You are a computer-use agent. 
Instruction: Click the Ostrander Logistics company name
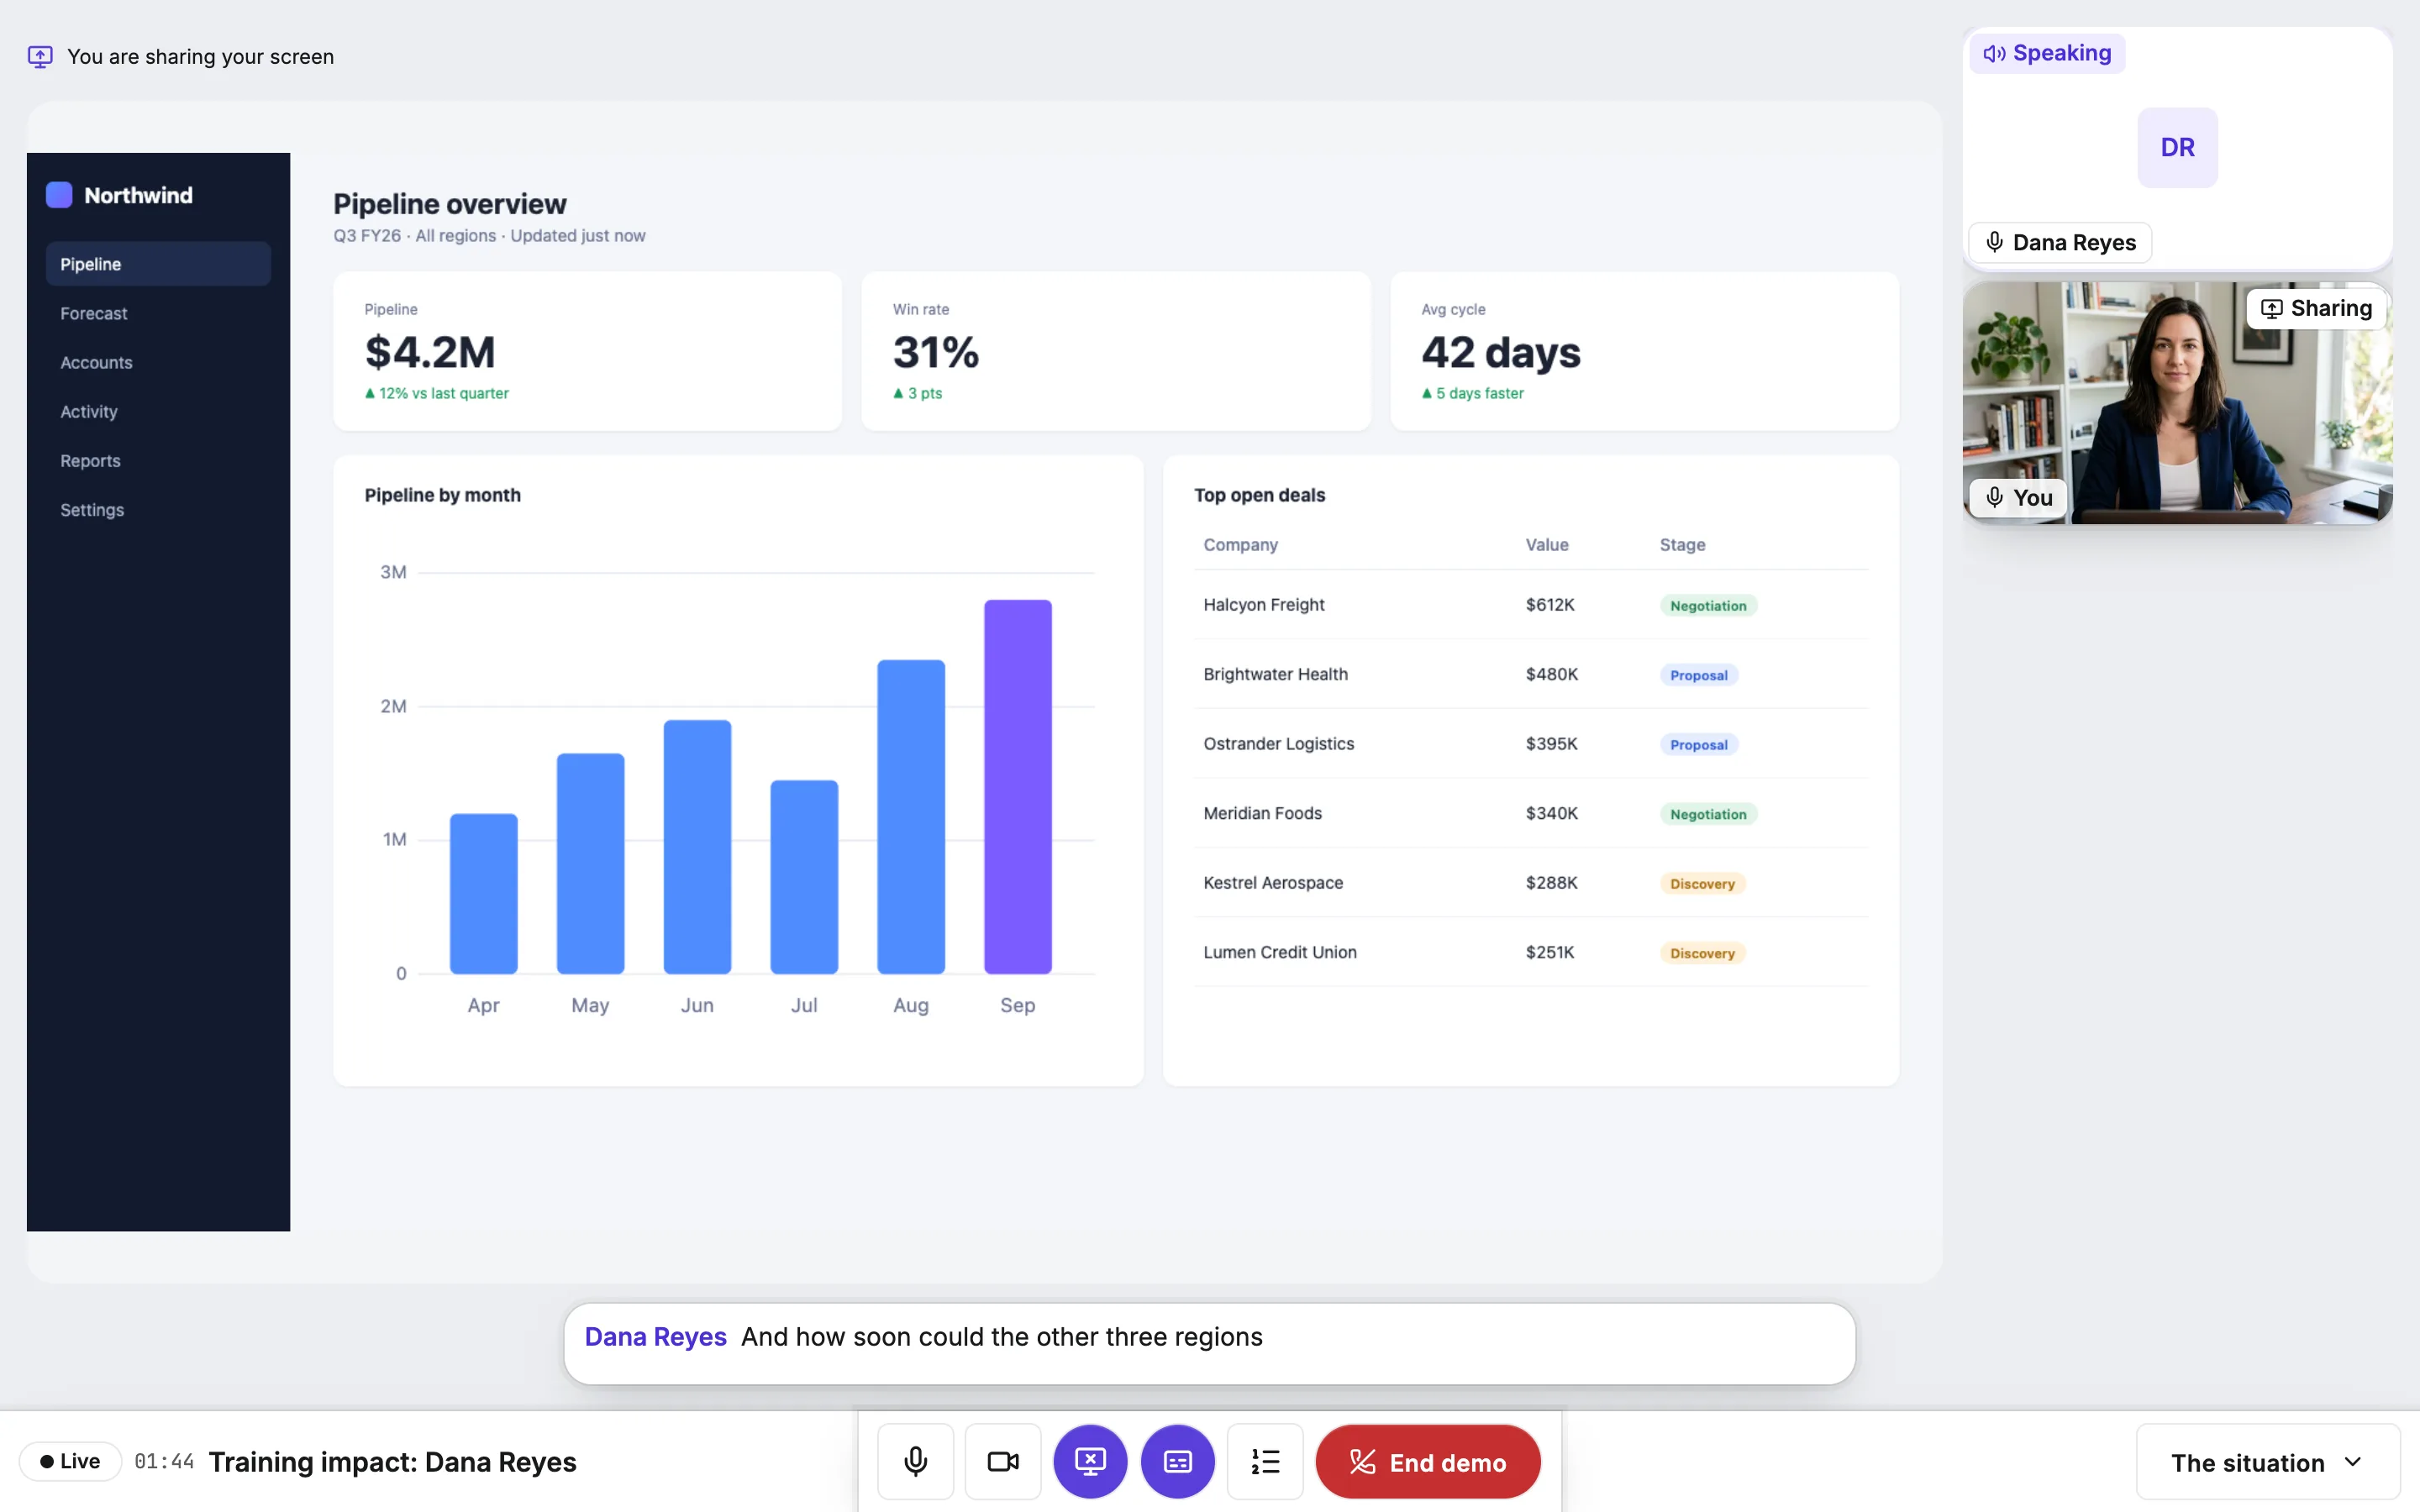click(x=1278, y=743)
